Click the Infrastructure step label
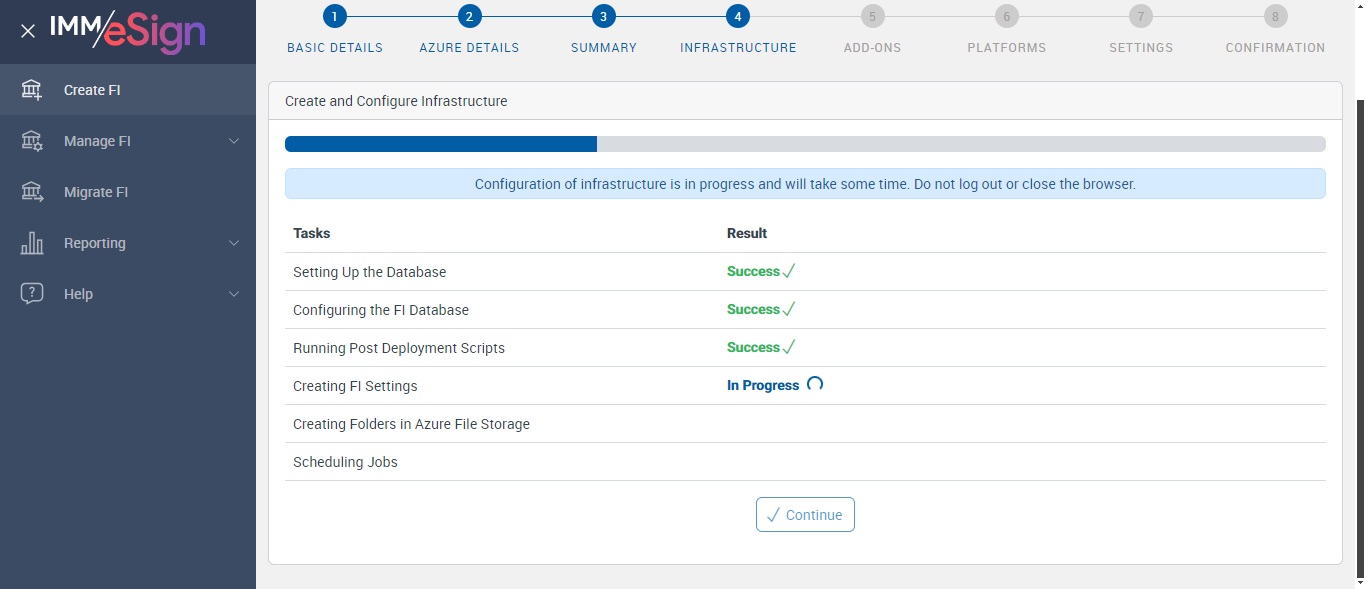Viewport: 1366px width, 589px height. tap(738, 48)
